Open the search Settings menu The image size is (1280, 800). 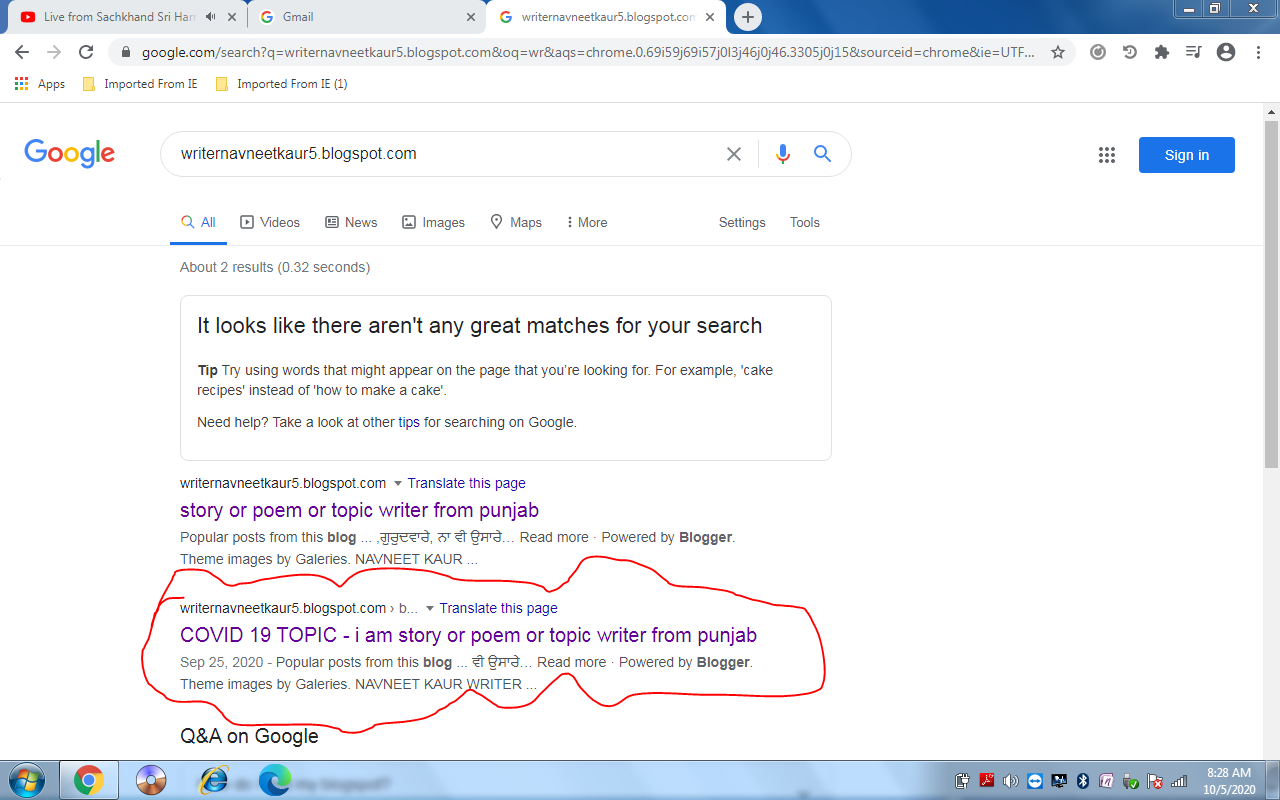742,222
